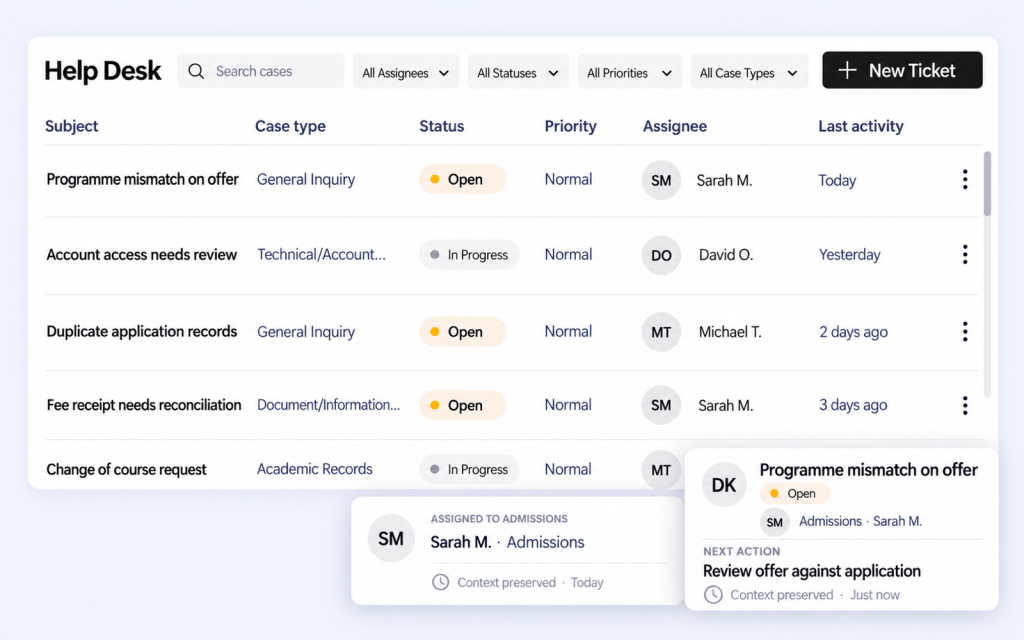This screenshot has height=640, width=1024.
Task: Create a ticket with New Ticket button
Action: (902, 70)
